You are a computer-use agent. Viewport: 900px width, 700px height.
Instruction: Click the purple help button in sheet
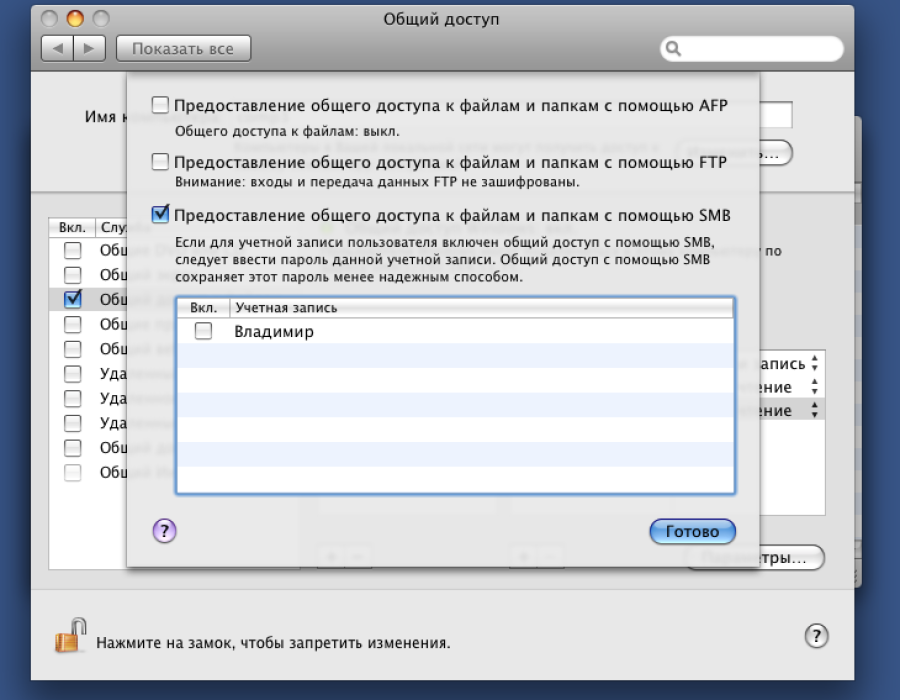164,531
